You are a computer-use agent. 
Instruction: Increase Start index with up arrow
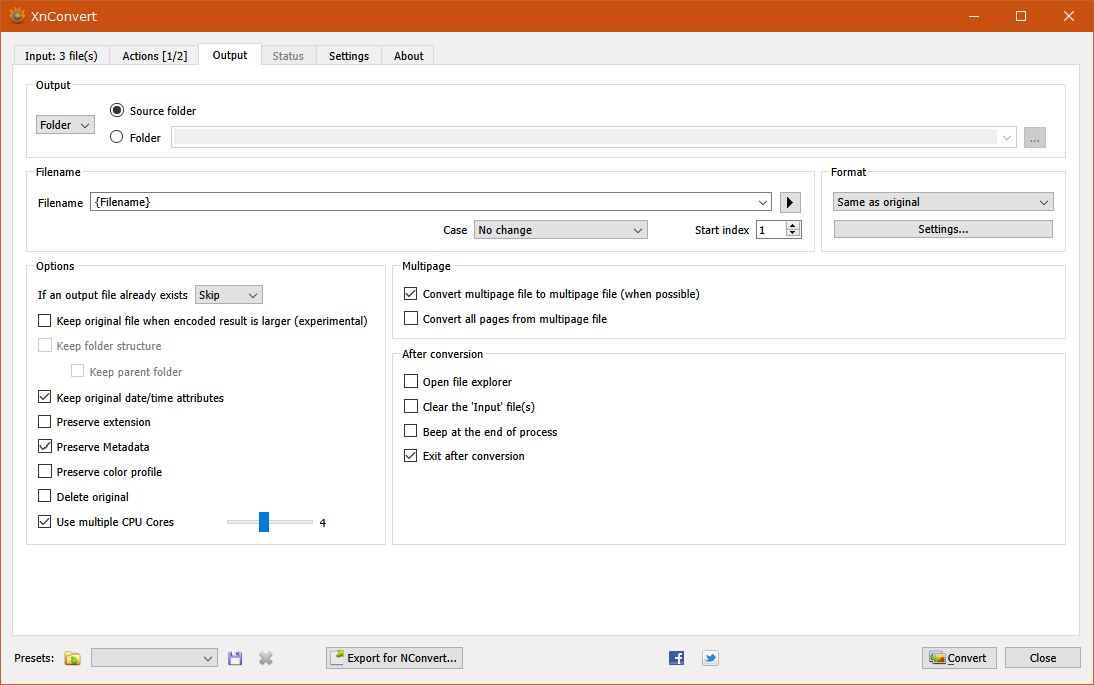[793, 225]
